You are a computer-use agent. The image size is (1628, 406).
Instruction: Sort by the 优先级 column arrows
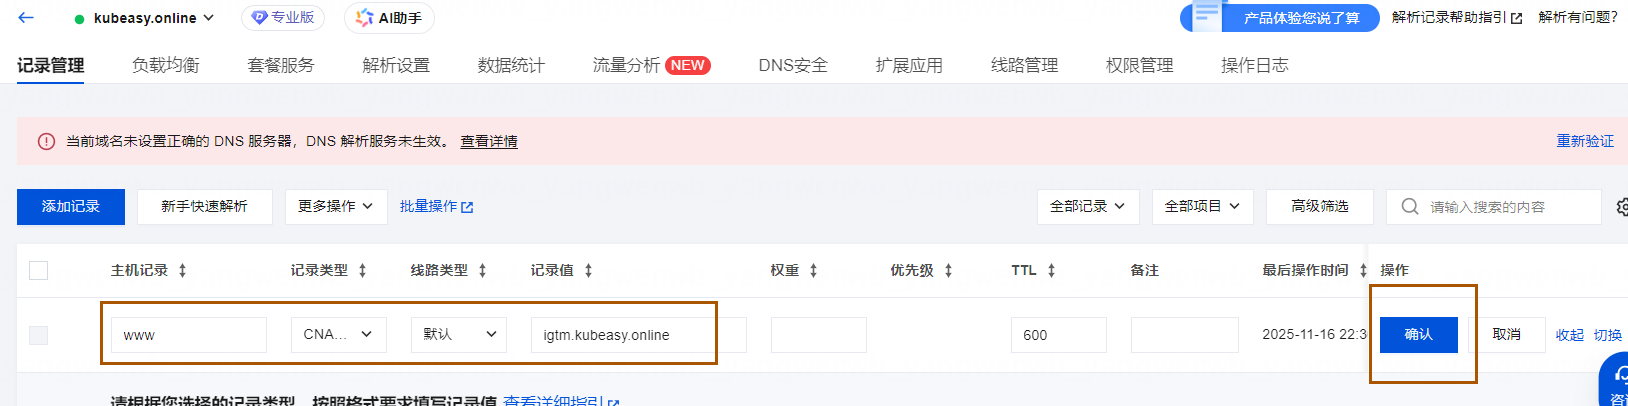tap(948, 270)
